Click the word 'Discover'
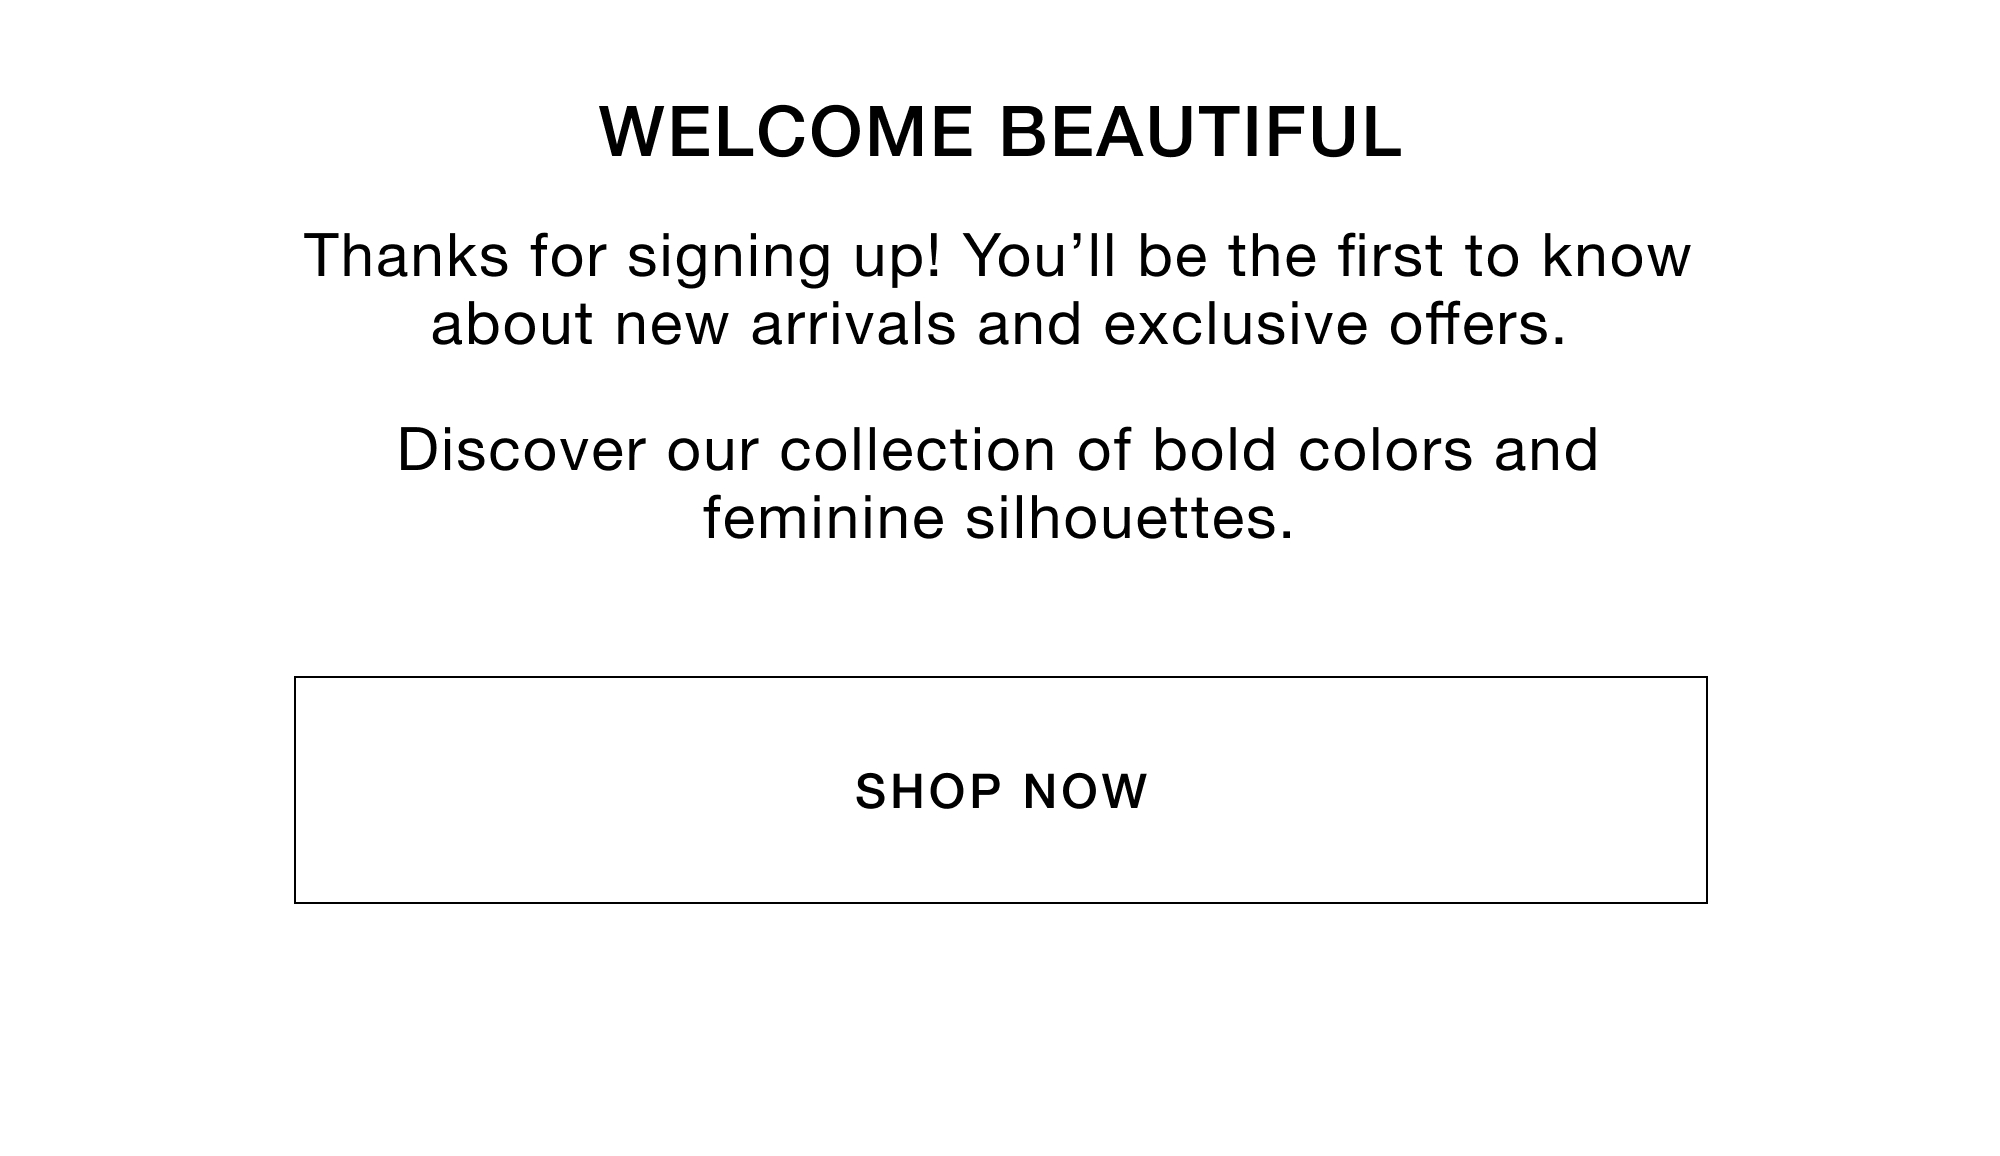This screenshot has height=1156, width=2000. pyautogui.click(x=522, y=450)
